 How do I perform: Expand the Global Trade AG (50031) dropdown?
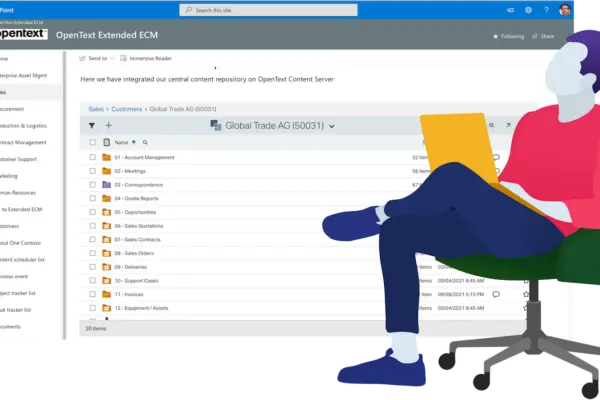pos(331,126)
